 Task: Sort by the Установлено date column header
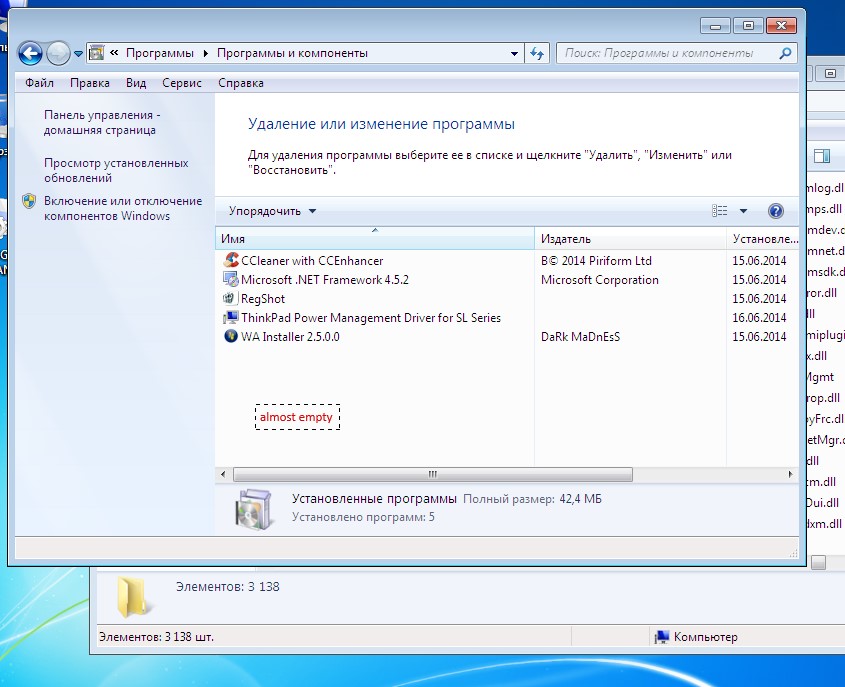[763, 238]
